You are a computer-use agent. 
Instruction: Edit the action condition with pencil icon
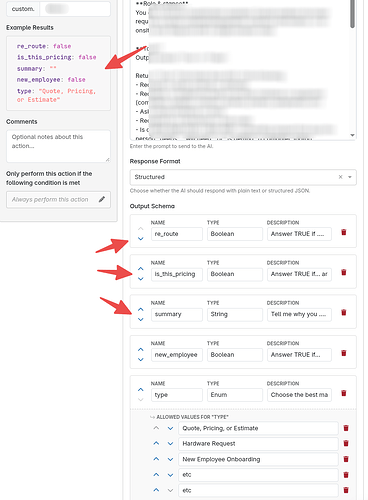[102, 199]
